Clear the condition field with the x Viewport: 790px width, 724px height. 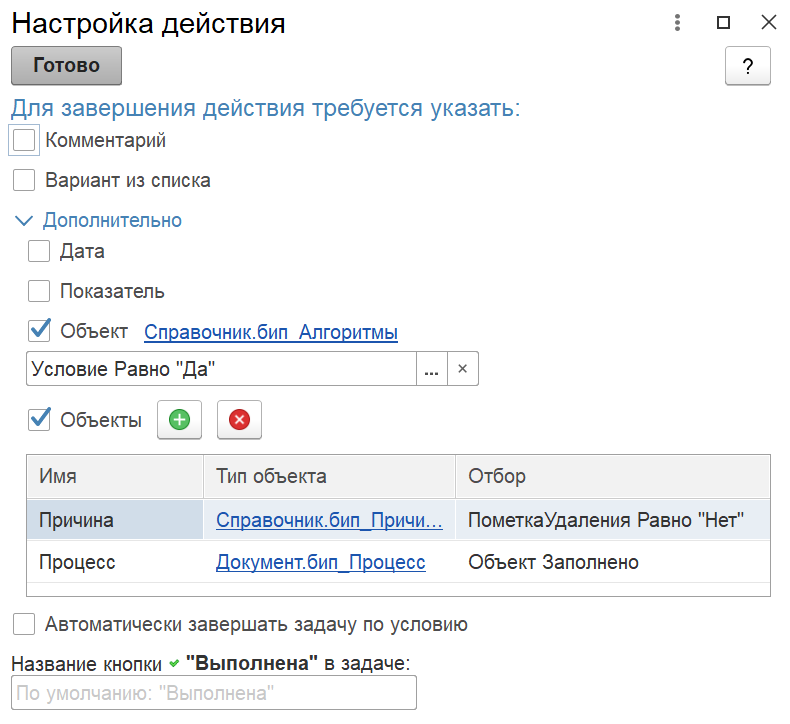coord(463,369)
